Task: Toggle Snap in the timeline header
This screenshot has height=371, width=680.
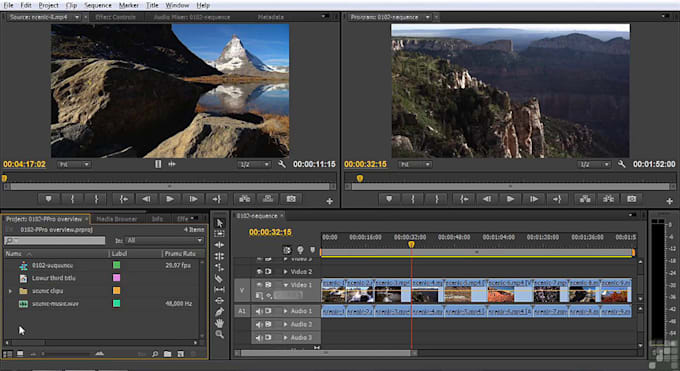Action: 287,250
